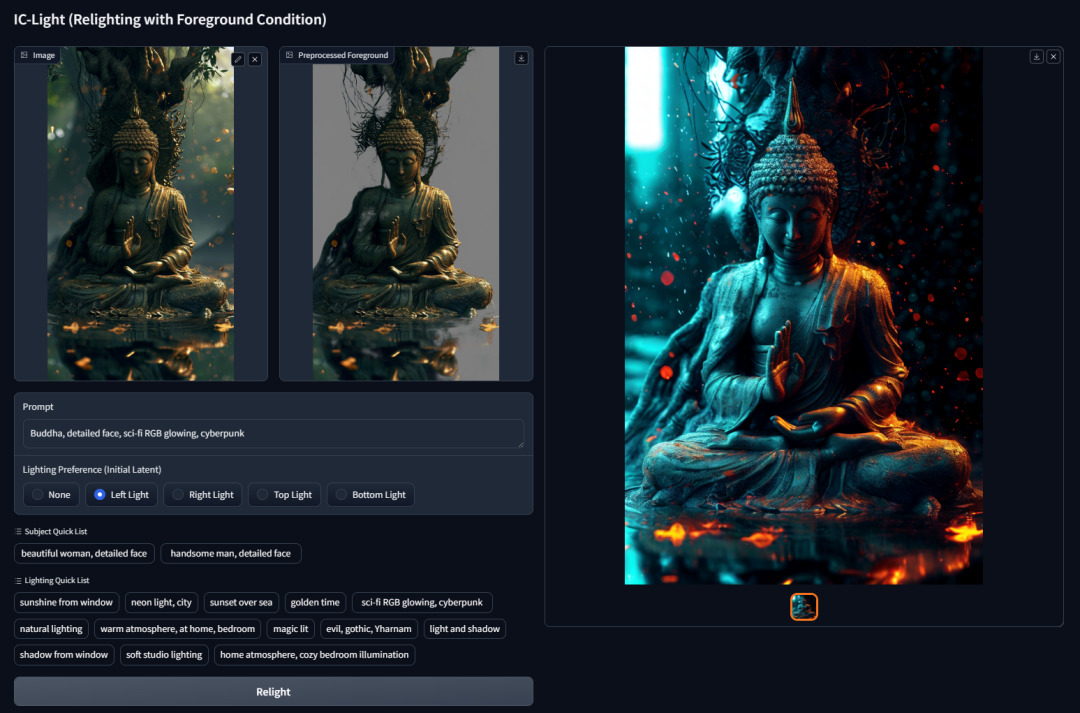
Task: Clear the input image with its X icon
Action: click(255, 59)
